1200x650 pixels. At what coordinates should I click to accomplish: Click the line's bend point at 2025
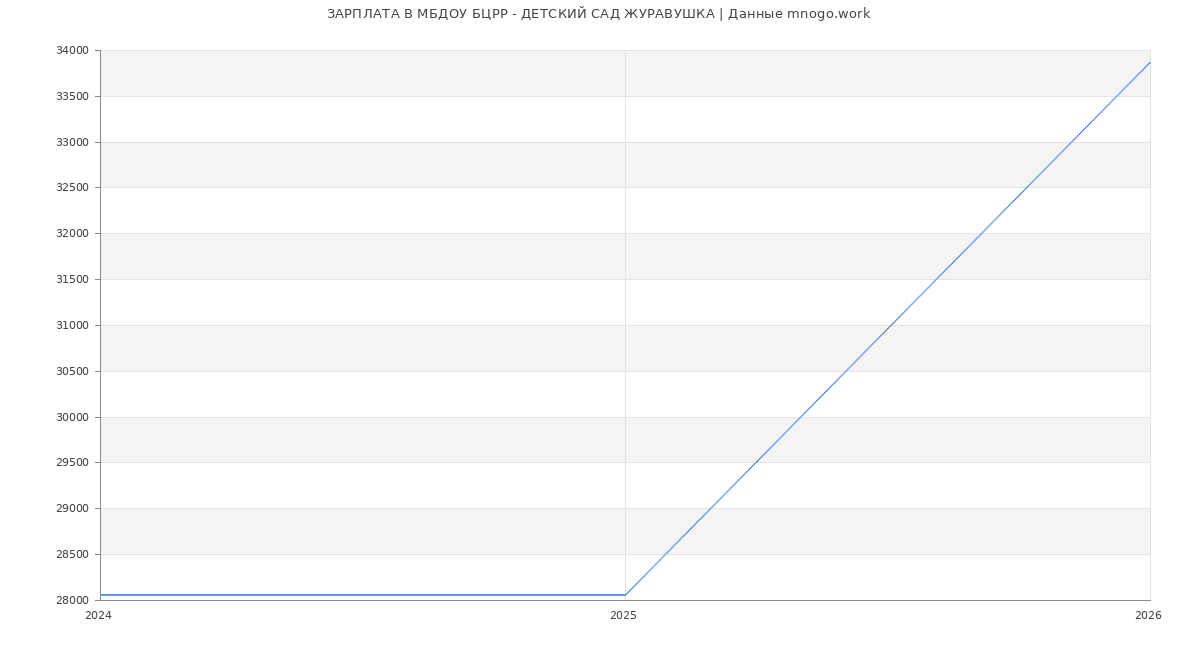(x=625, y=595)
